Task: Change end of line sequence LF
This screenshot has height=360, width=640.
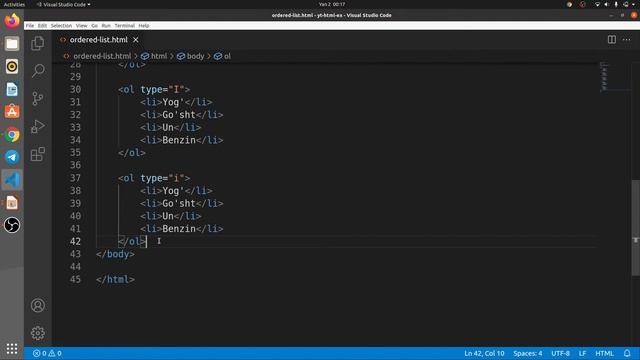Action: [x=582, y=353]
